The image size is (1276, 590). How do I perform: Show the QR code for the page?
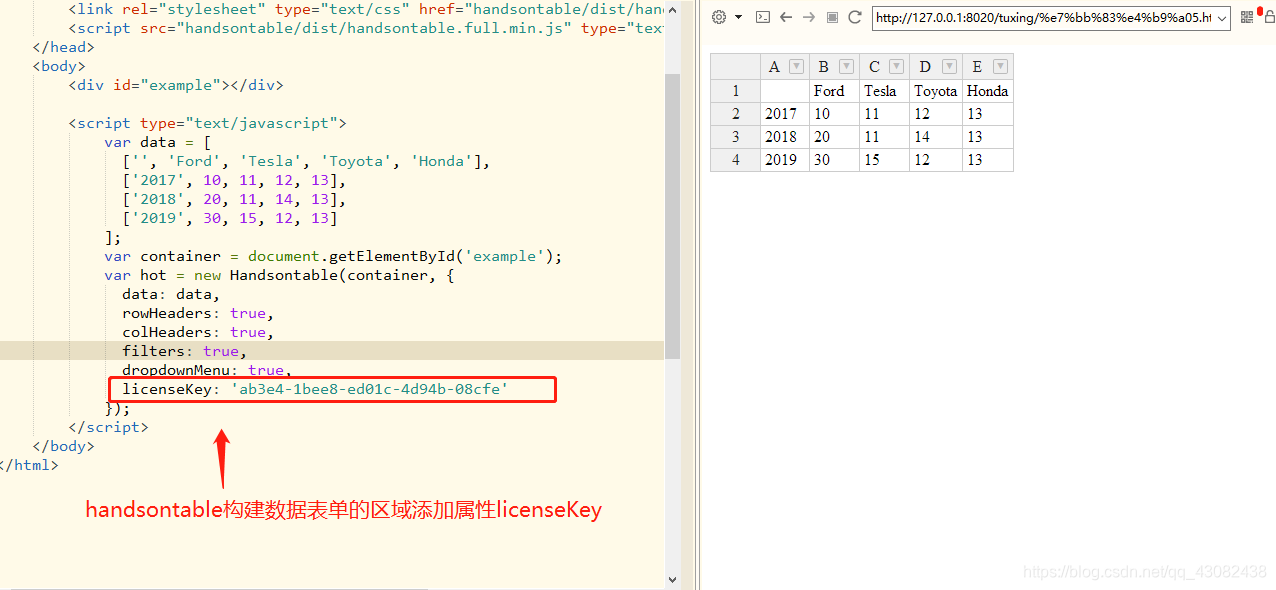tap(1246, 17)
